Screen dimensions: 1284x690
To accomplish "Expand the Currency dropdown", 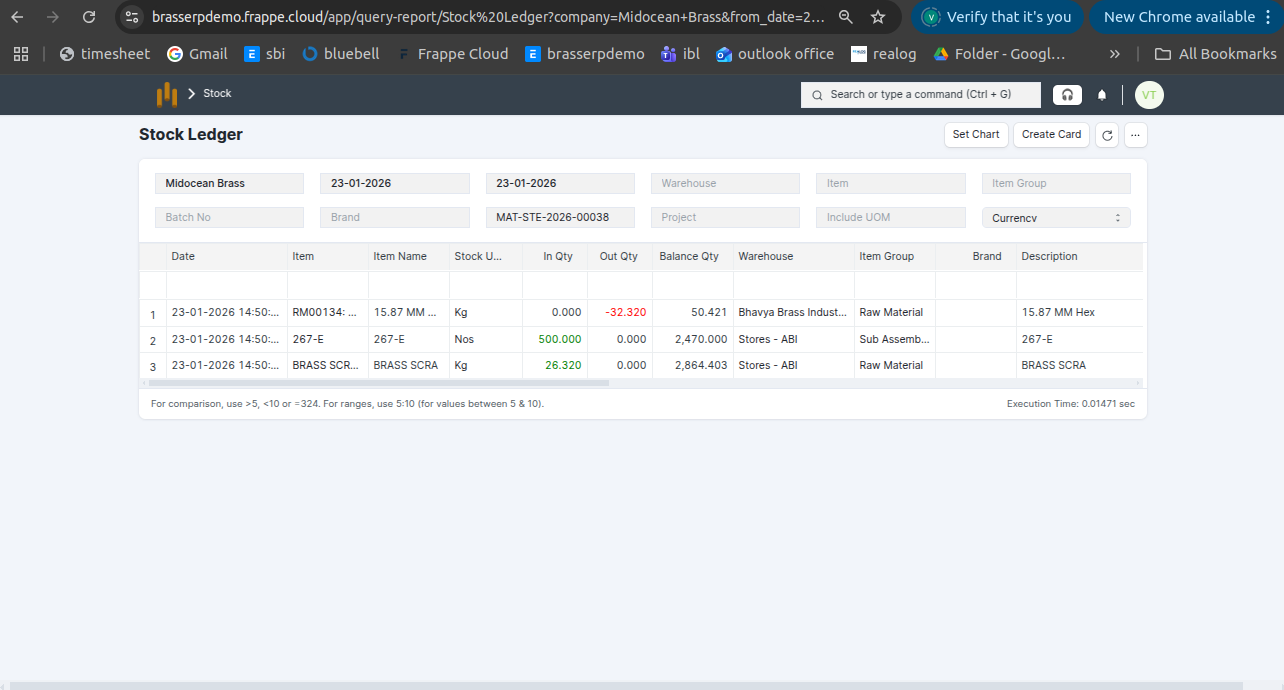I will click(x=1056, y=218).
